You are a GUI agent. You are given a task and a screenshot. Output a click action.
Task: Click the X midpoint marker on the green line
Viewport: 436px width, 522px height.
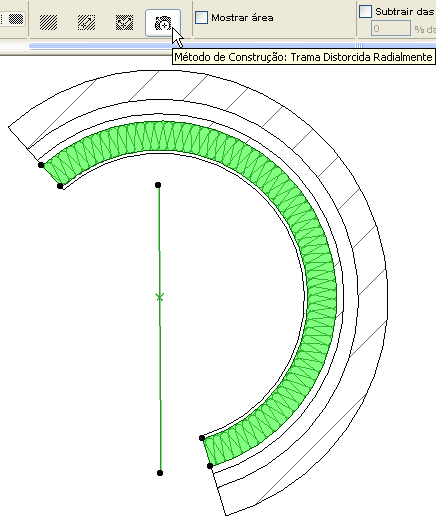click(x=160, y=297)
